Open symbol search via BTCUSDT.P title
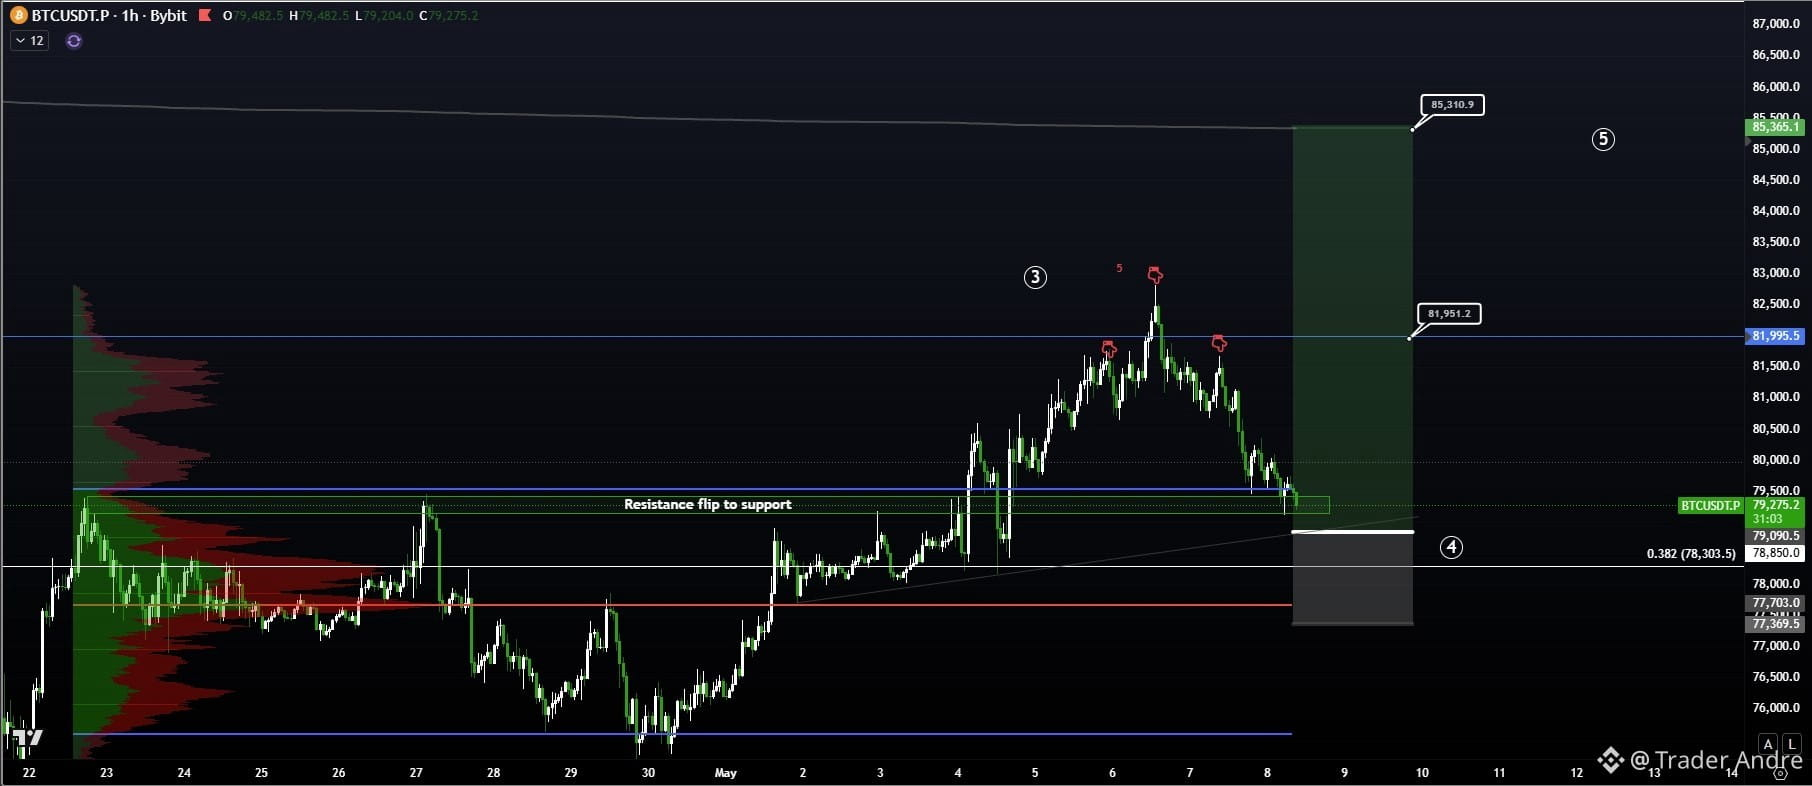This screenshot has width=1812, height=786. (x=70, y=16)
